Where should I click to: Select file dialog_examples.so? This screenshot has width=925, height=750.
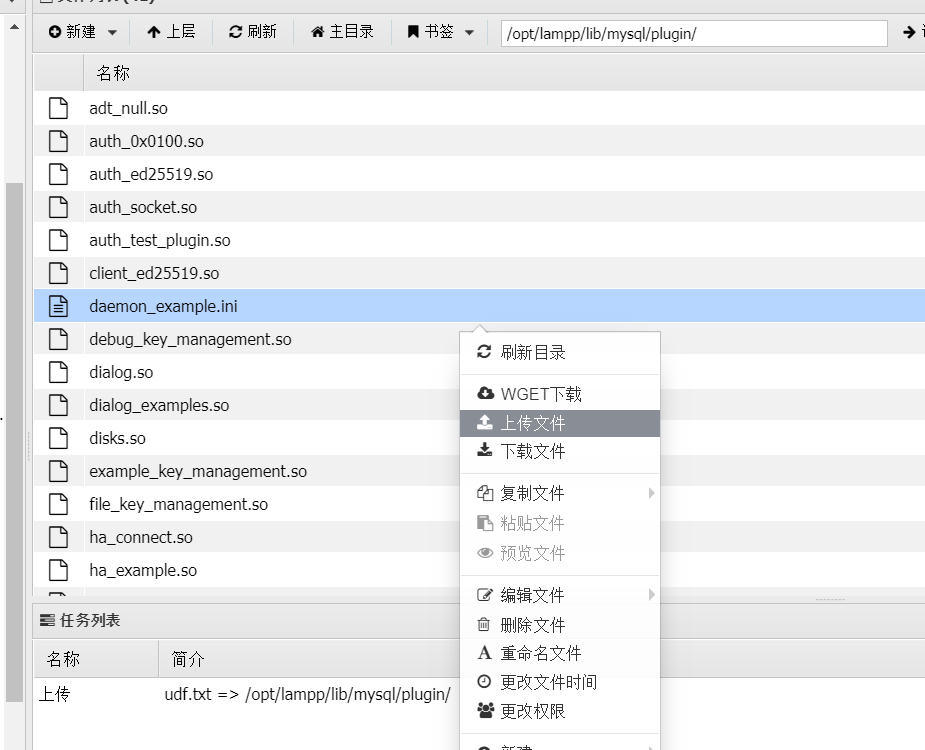pos(159,406)
